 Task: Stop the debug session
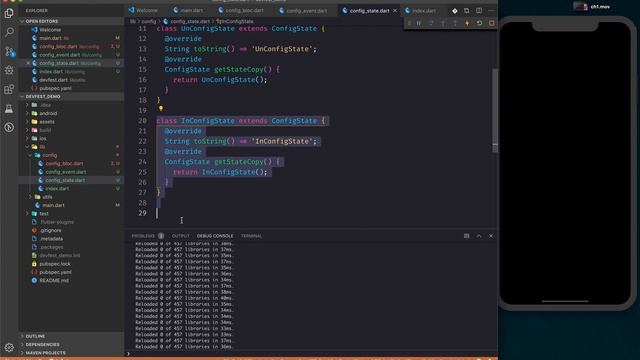click(491, 23)
